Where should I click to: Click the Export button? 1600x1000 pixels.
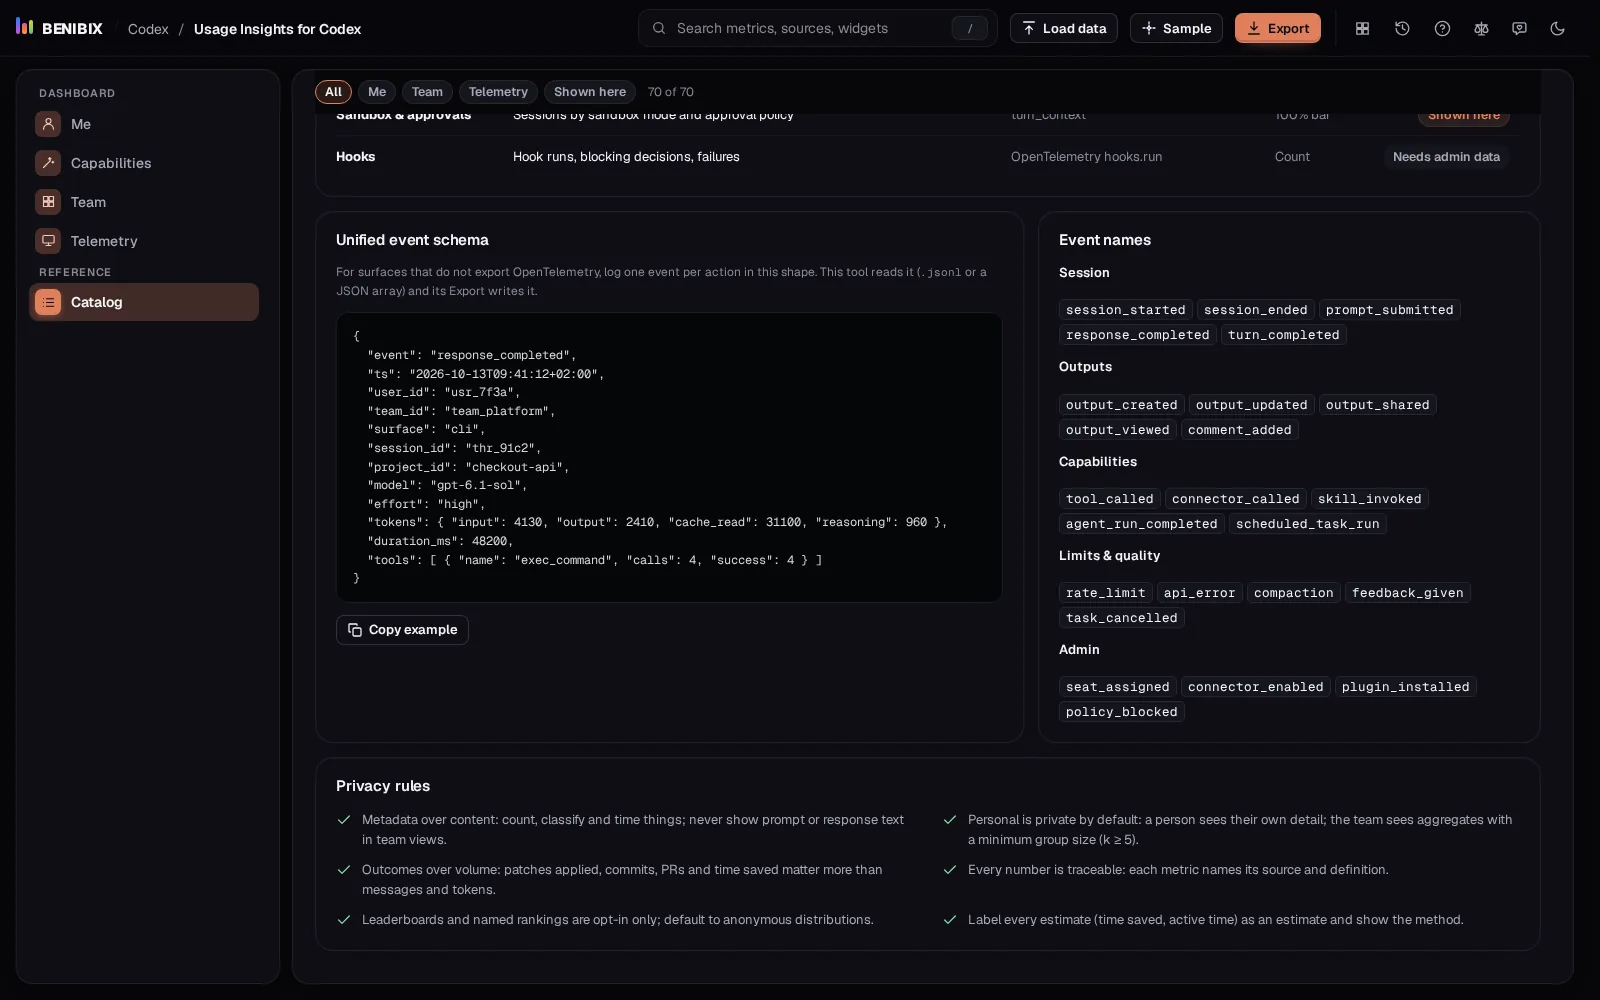[1277, 28]
